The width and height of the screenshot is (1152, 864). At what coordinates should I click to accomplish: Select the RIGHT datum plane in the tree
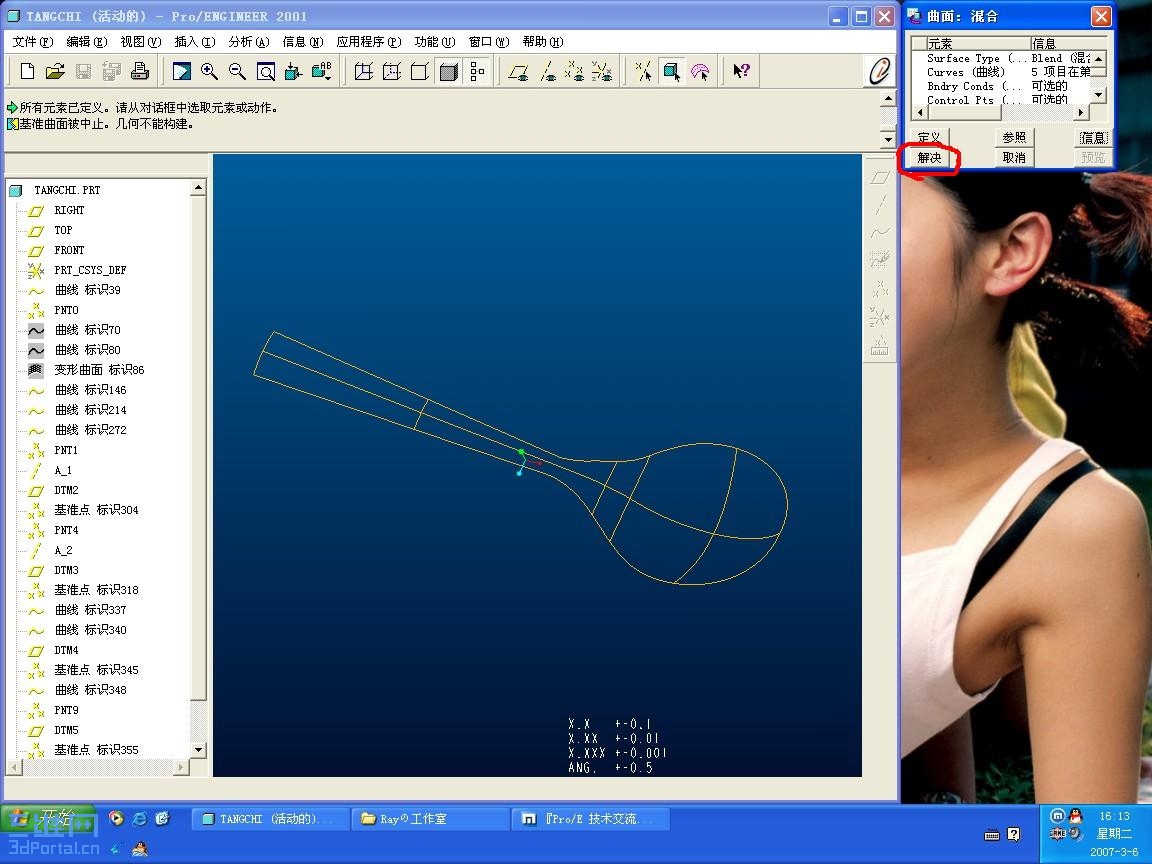point(69,210)
